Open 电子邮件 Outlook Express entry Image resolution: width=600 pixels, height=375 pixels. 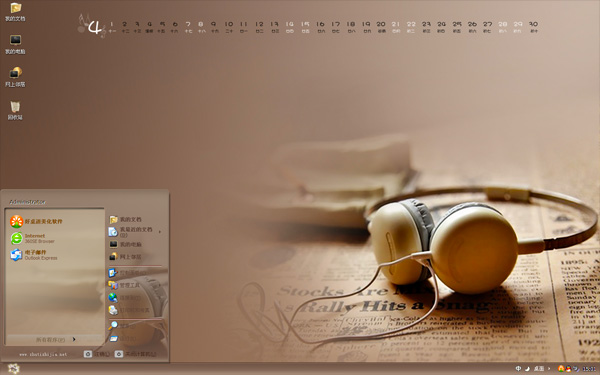point(34,255)
